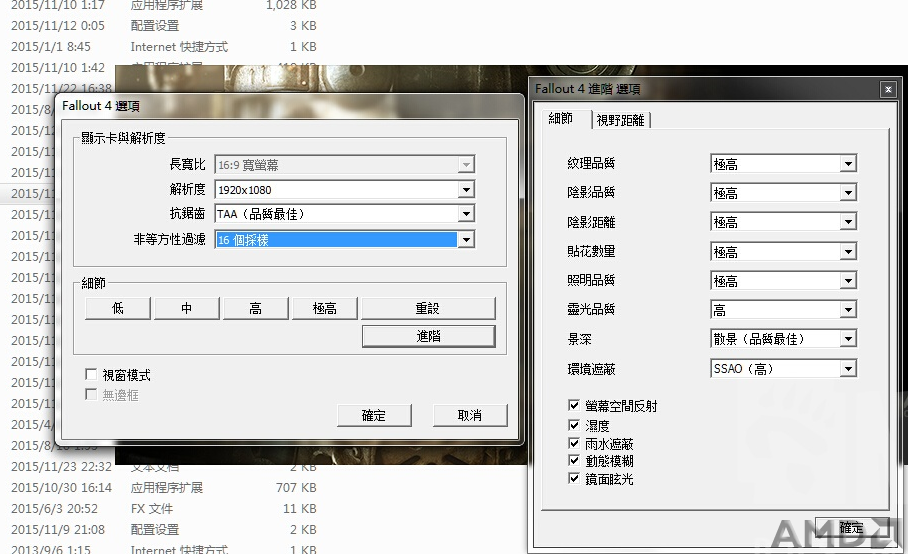Uncheck the 濕度 checkbox
Image resolution: width=908 pixels, height=554 pixels.
tap(574, 425)
